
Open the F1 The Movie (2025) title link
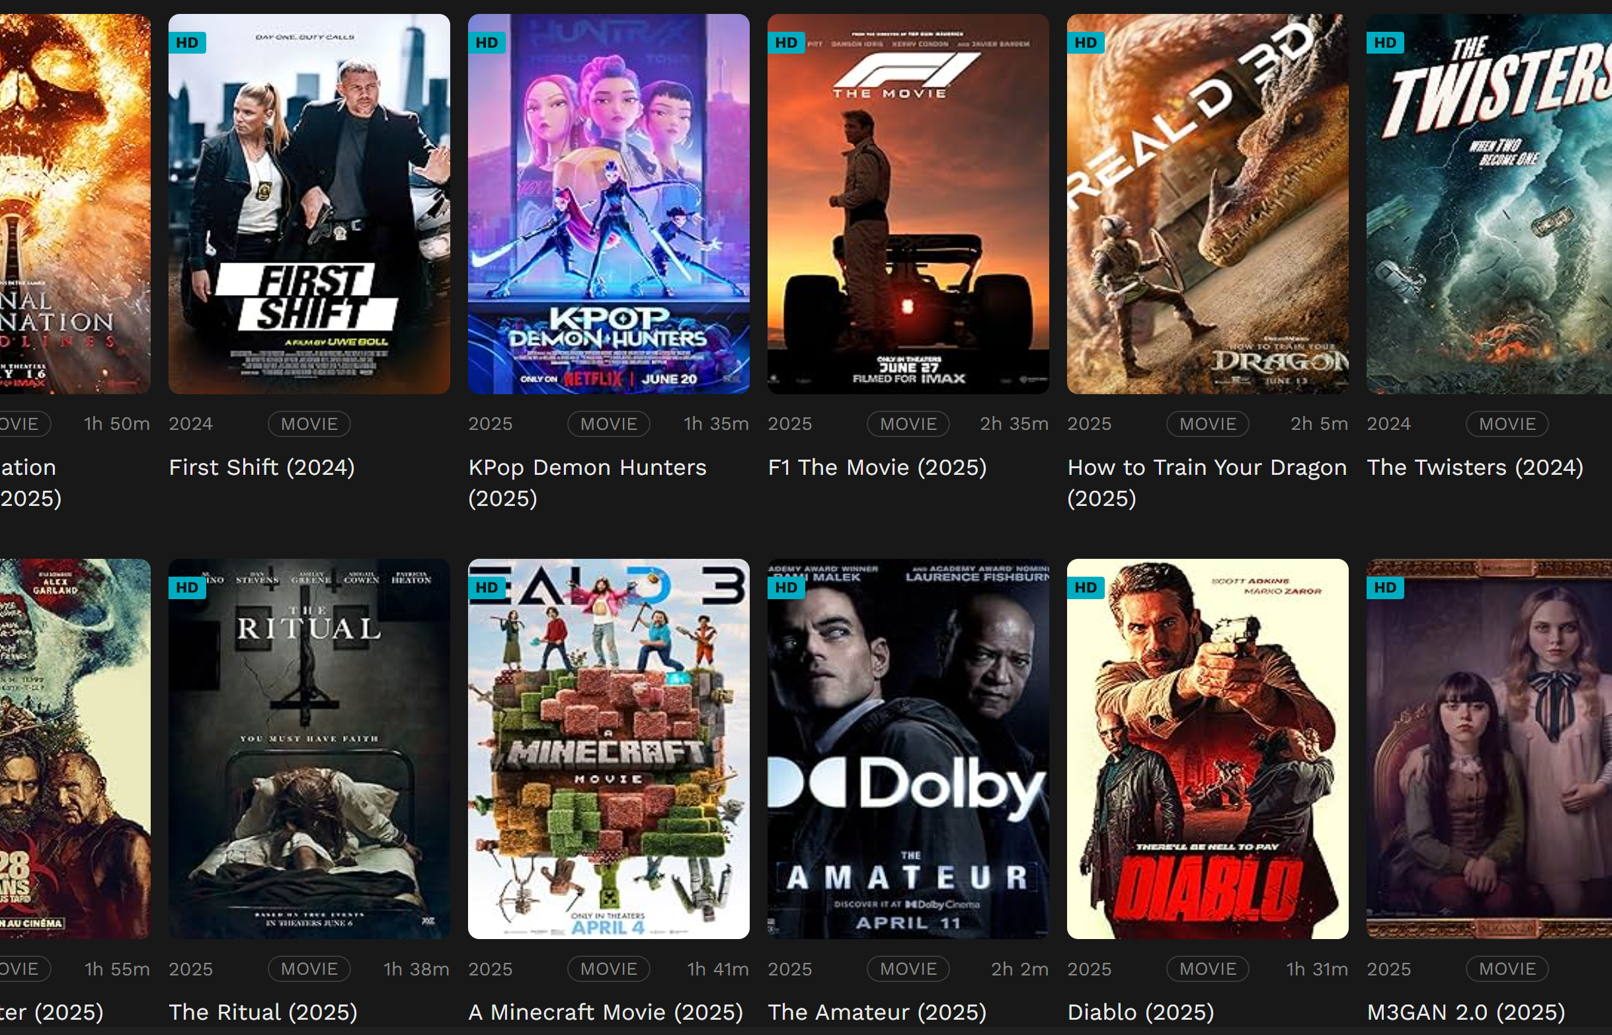(877, 467)
